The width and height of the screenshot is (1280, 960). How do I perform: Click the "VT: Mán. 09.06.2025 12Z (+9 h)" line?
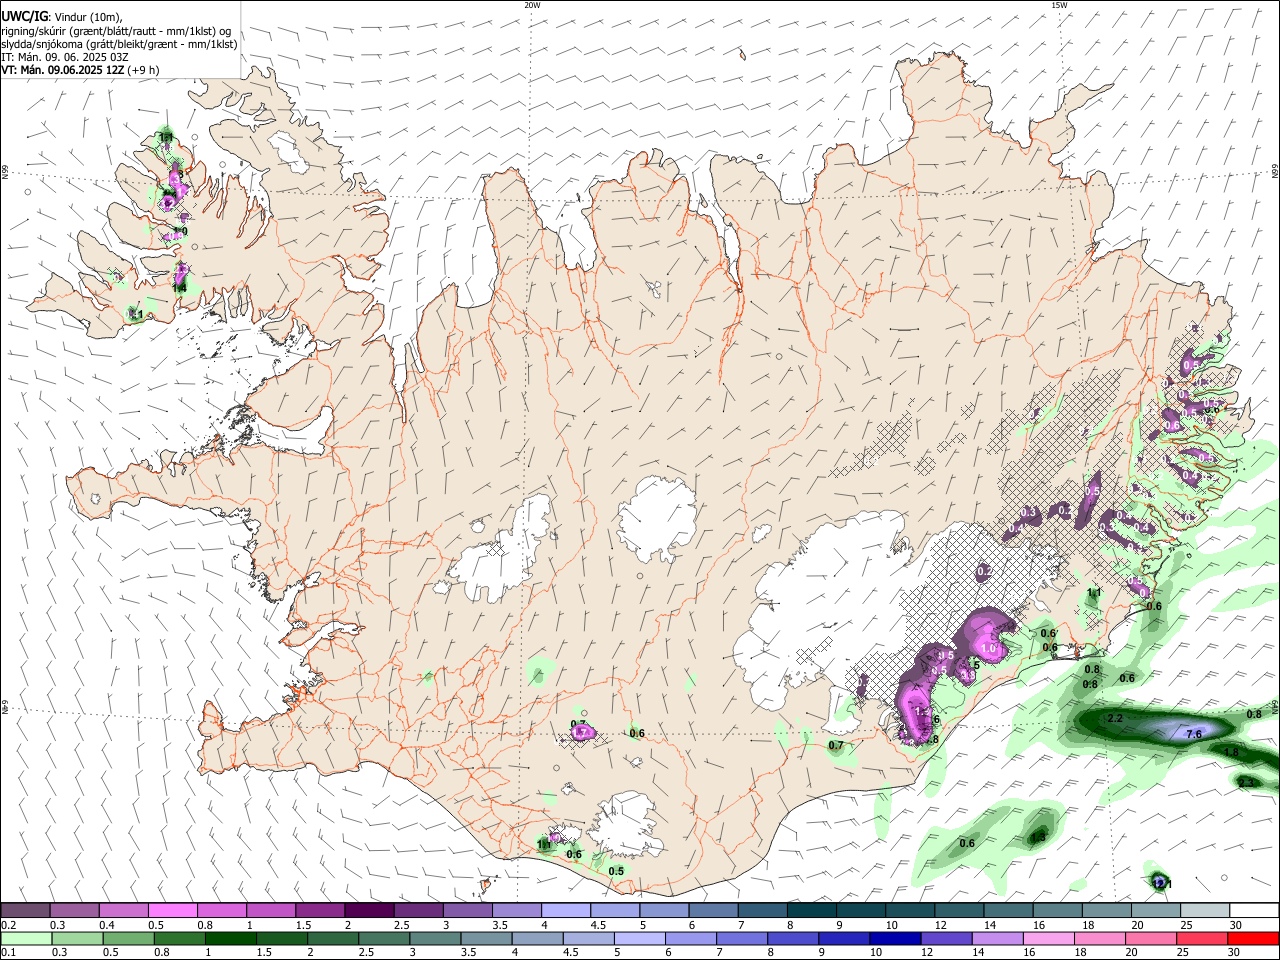tap(81, 70)
